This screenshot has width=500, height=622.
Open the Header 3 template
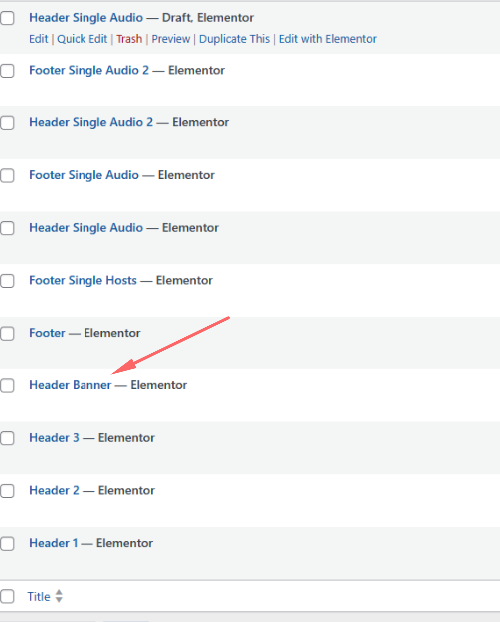54,438
